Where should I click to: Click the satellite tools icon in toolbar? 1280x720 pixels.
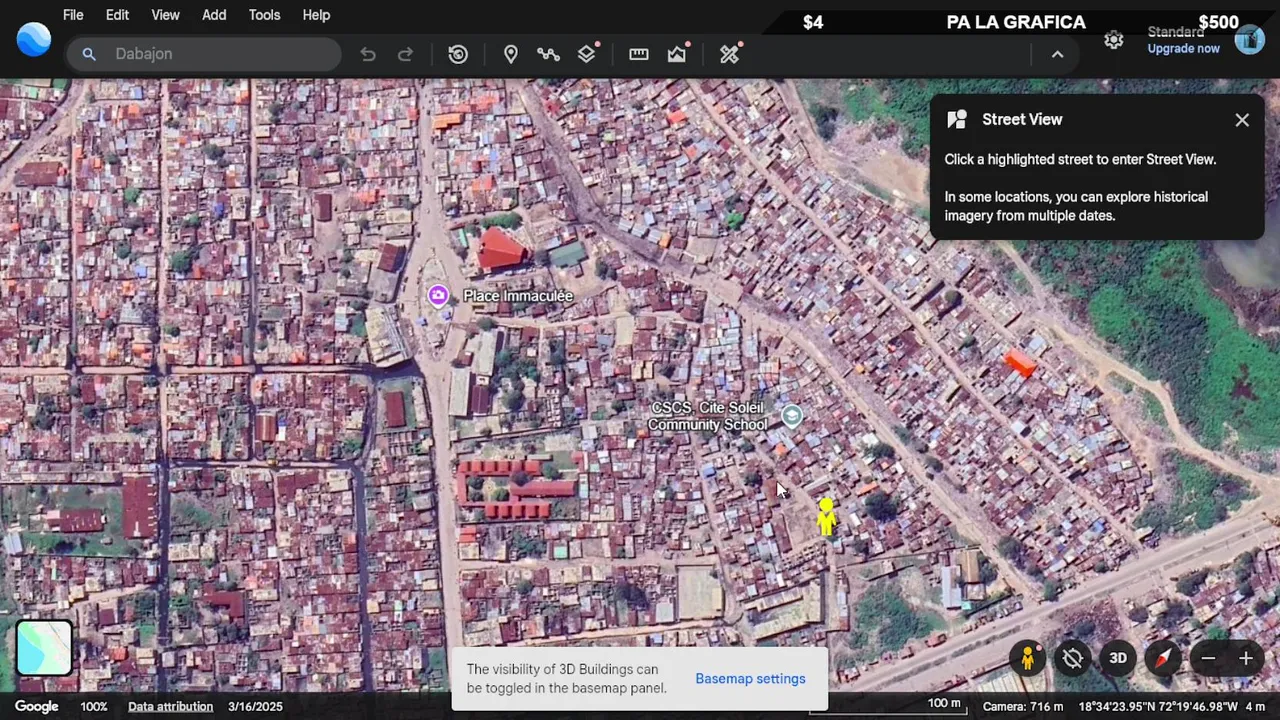tap(730, 54)
